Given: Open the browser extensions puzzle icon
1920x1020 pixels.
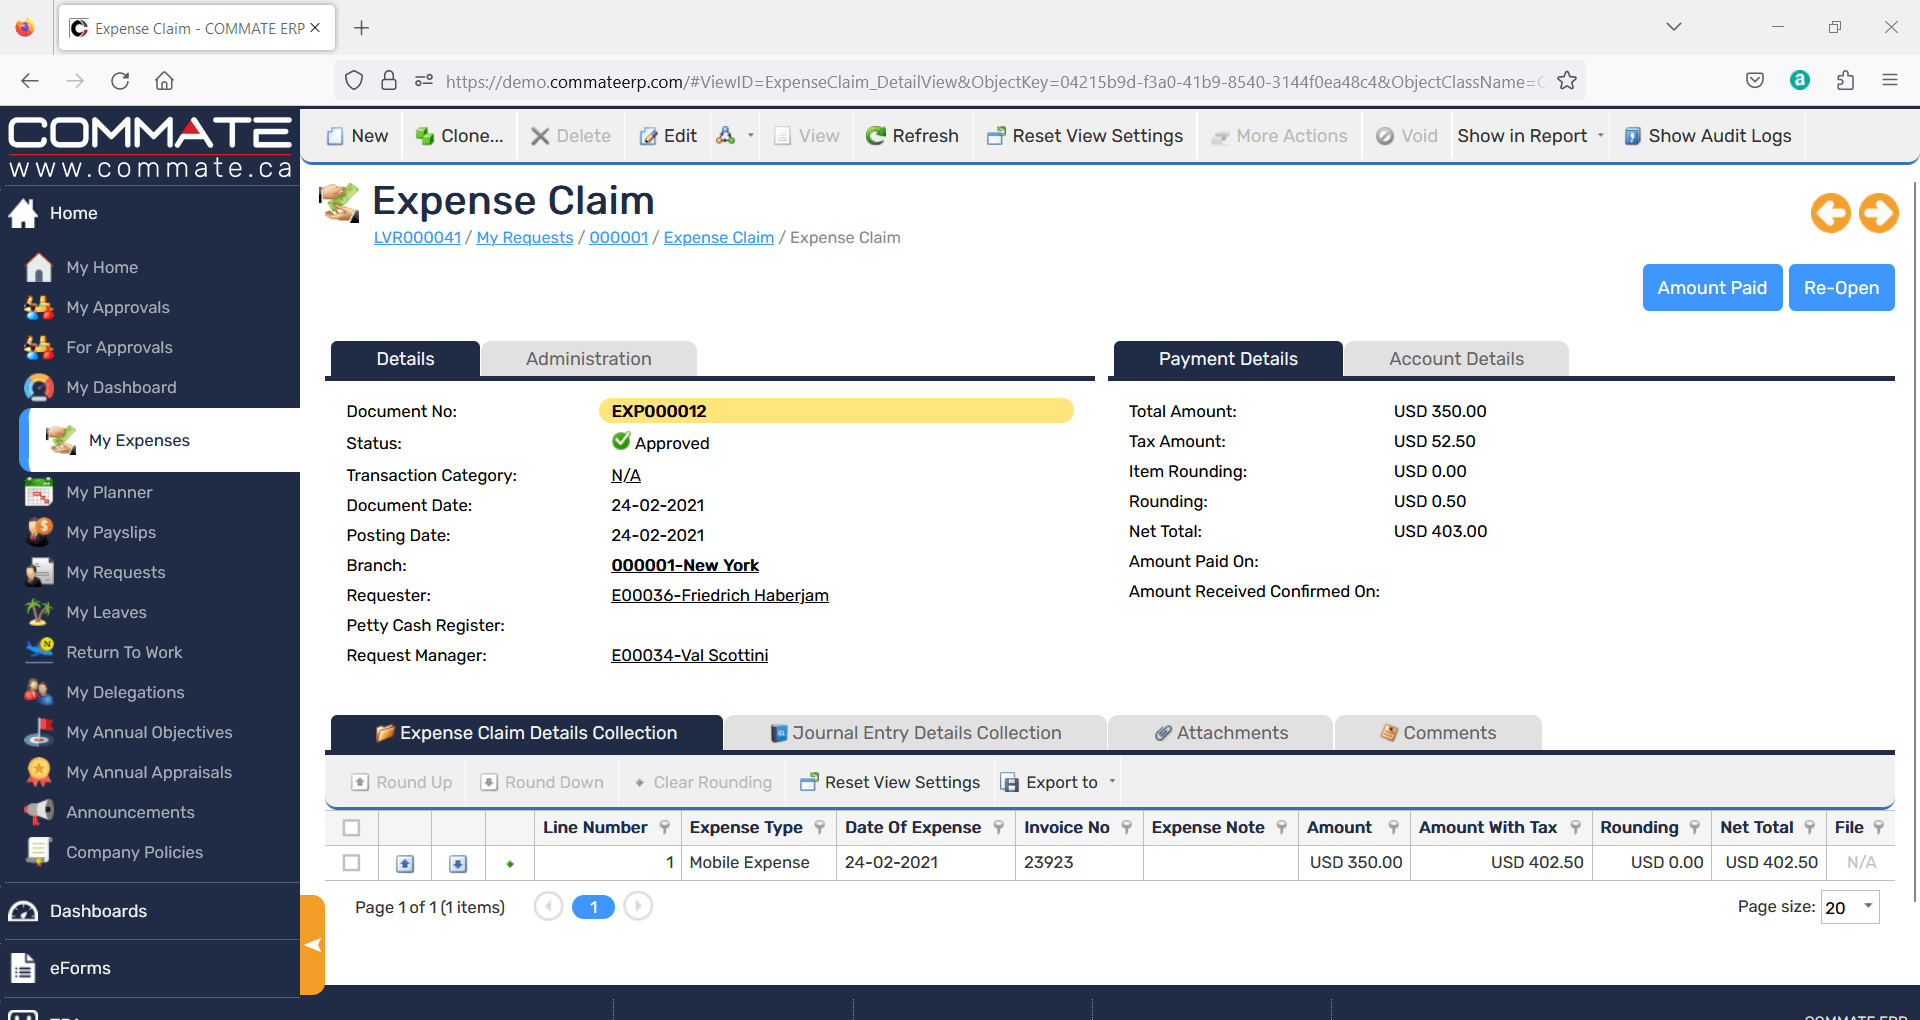Looking at the screenshot, I should [1845, 80].
